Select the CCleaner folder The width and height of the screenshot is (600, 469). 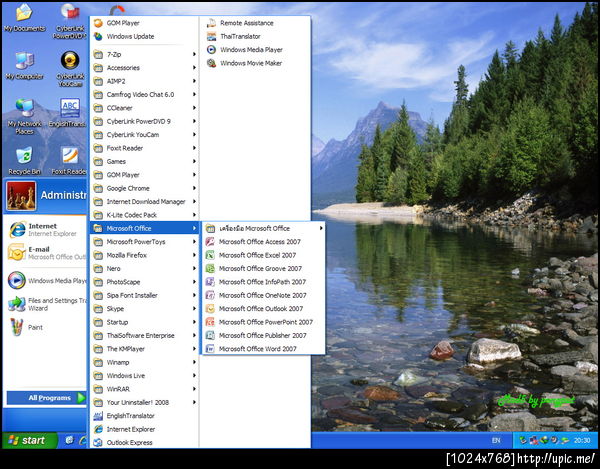coord(145,108)
